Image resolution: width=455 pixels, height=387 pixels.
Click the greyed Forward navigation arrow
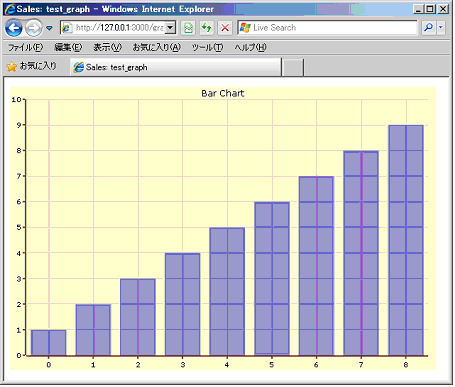34,28
